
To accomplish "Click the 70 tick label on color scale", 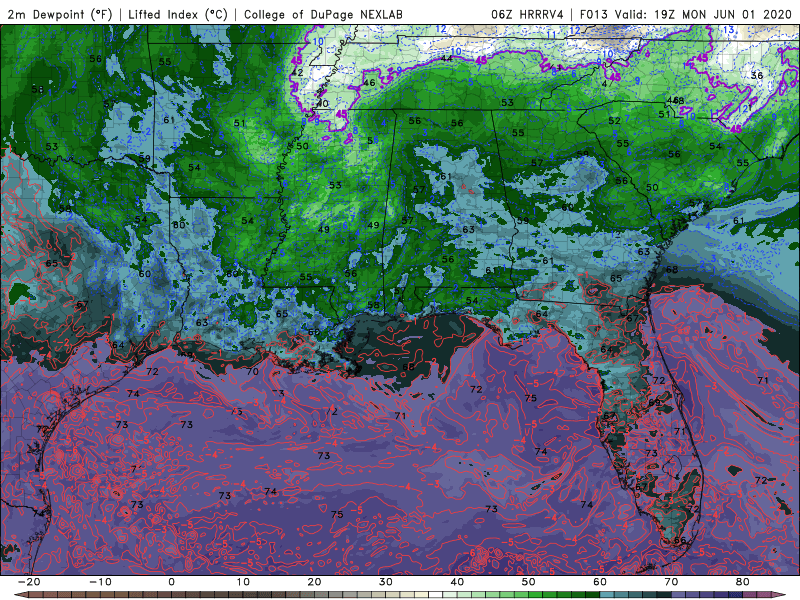I will coord(671,582).
